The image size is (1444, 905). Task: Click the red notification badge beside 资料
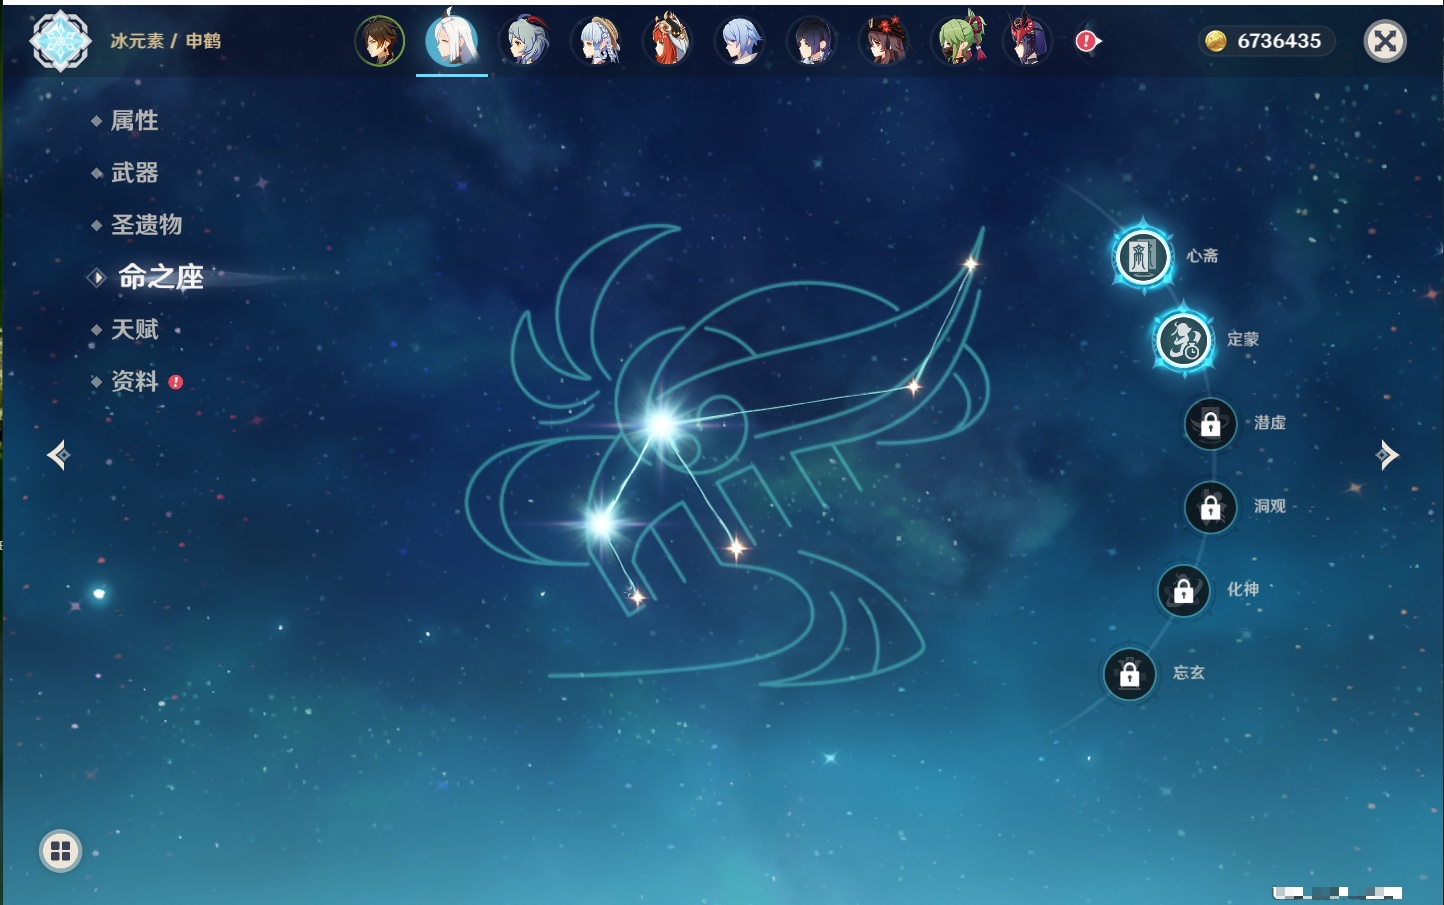coord(176,382)
